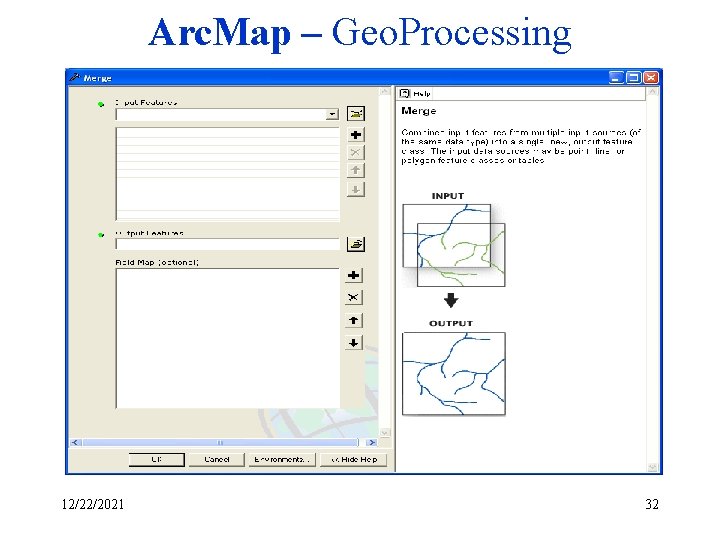This screenshot has width=720, height=540.
Task: Click the Merge heading in Help pane
Action: (x=418, y=111)
